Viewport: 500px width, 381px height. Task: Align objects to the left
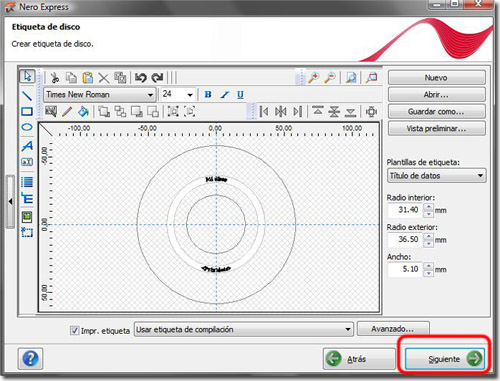point(264,111)
